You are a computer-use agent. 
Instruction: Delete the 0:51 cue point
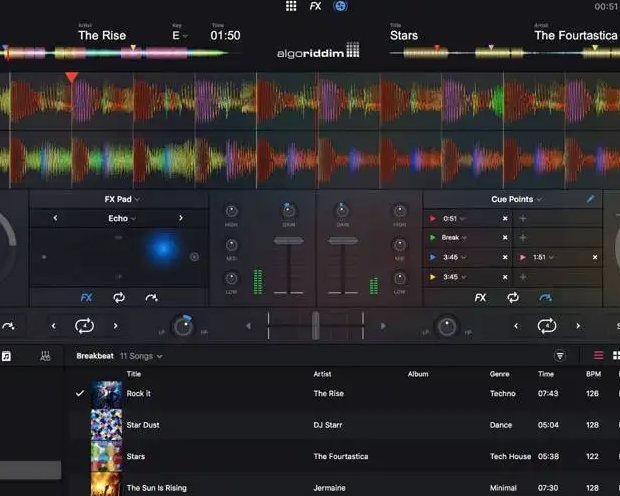coord(505,218)
